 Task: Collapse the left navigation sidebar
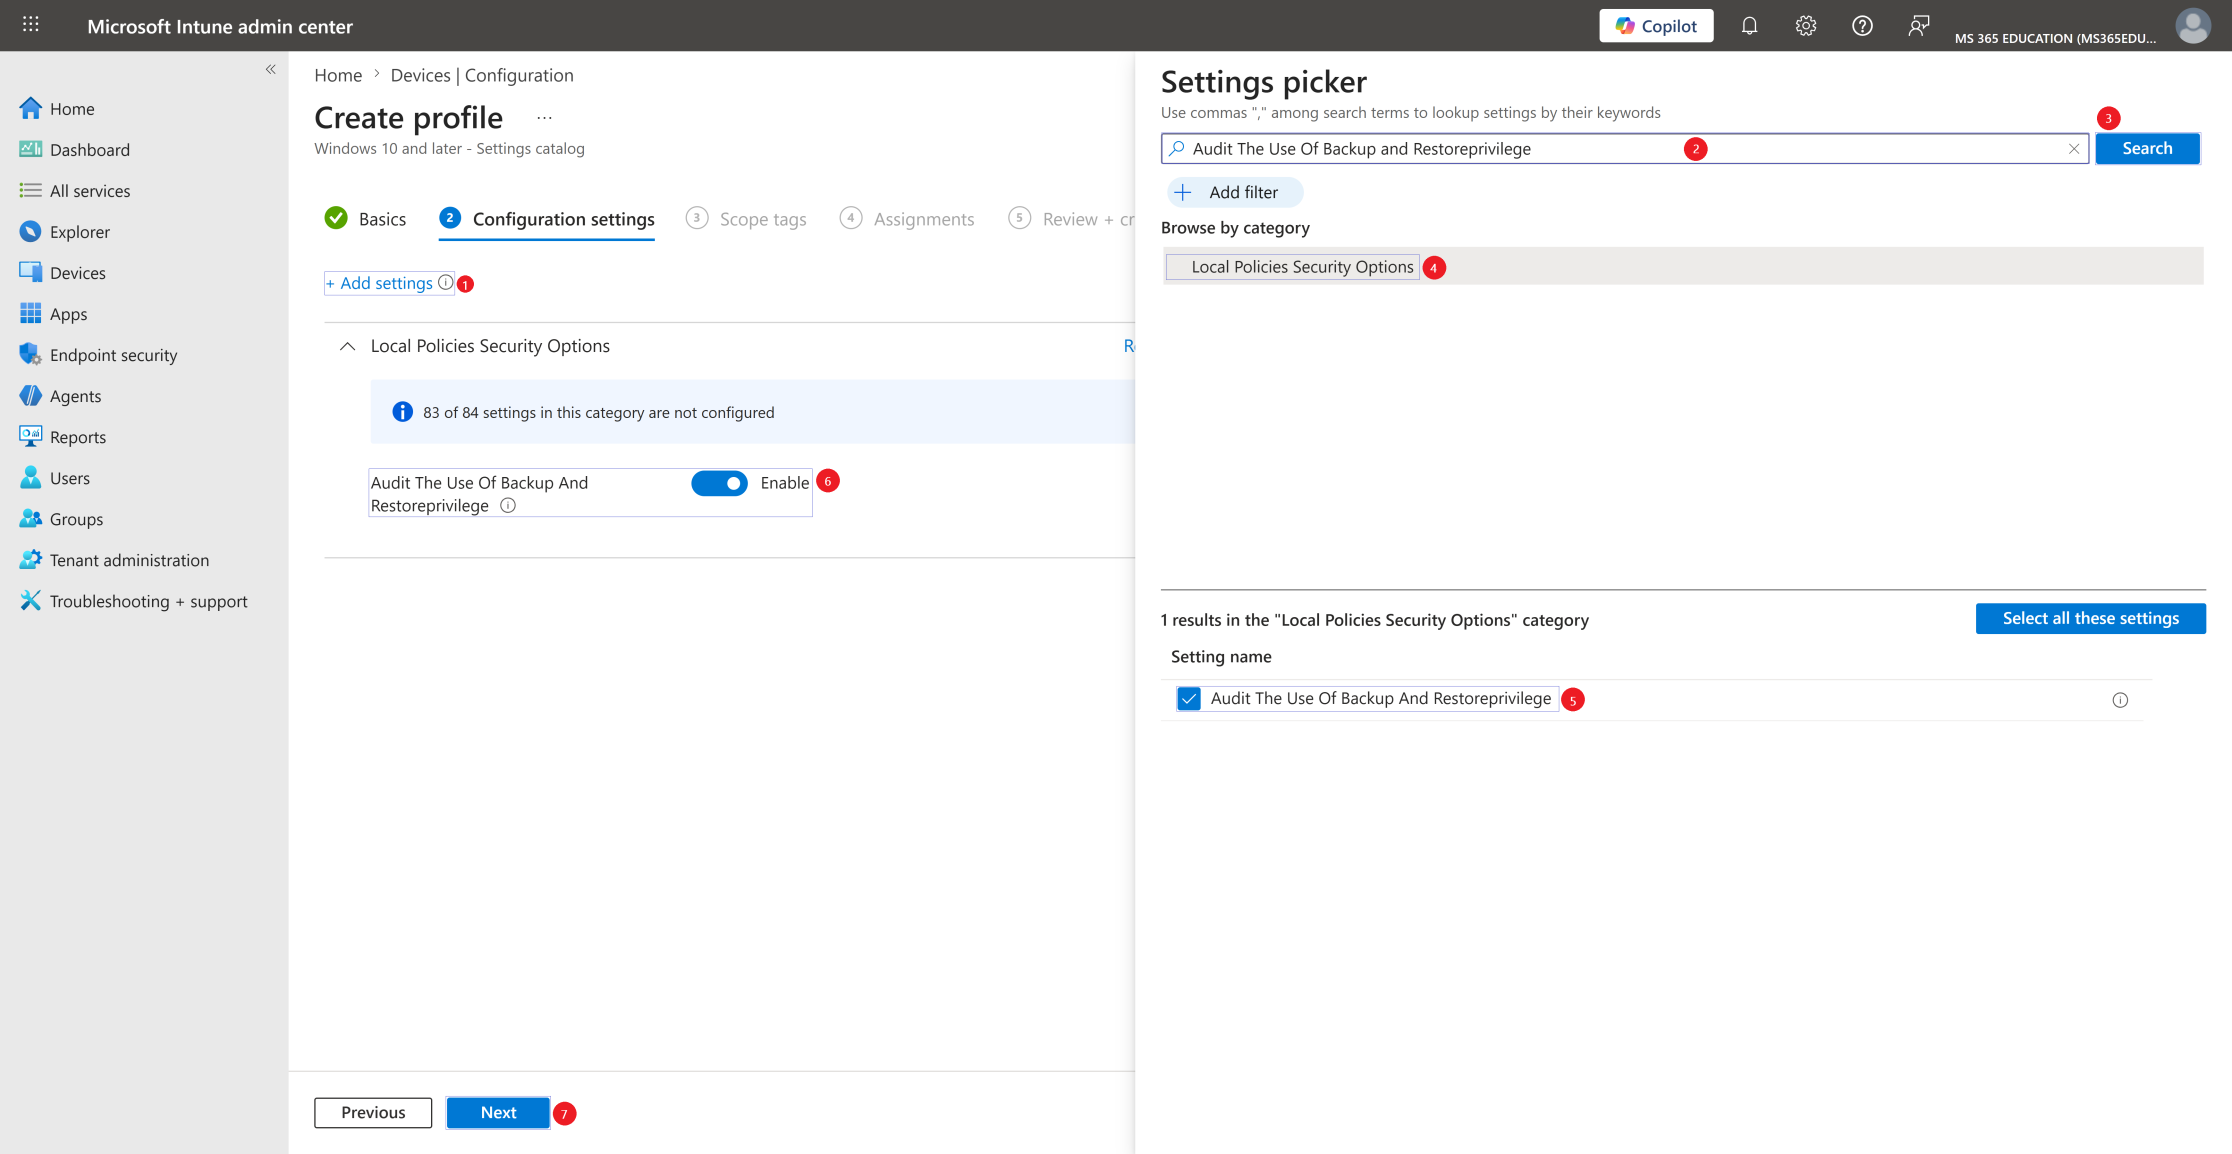click(270, 69)
